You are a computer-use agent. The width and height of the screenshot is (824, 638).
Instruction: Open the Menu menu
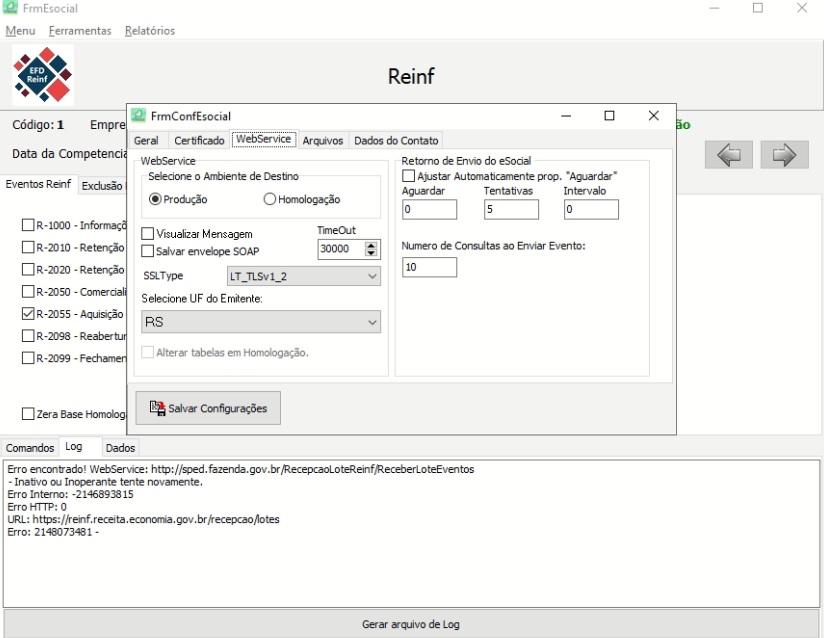pos(20,30)
